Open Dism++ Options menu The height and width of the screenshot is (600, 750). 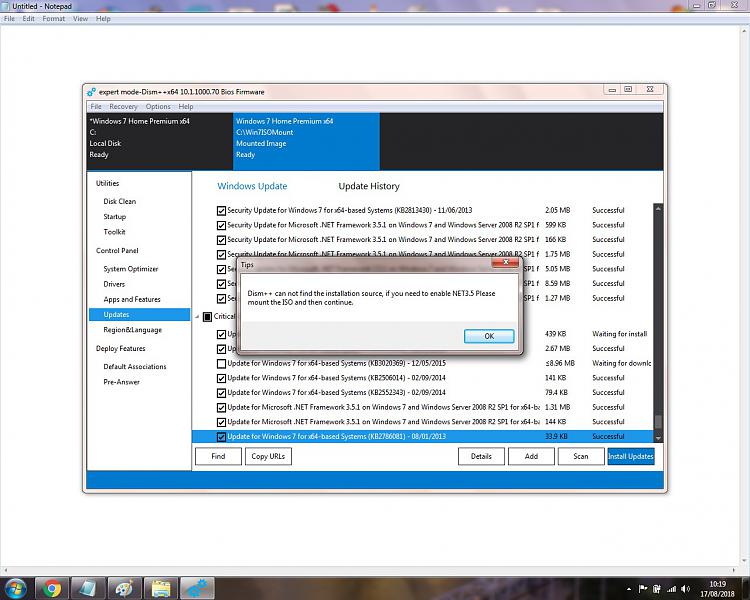click(x=158, y=106)
